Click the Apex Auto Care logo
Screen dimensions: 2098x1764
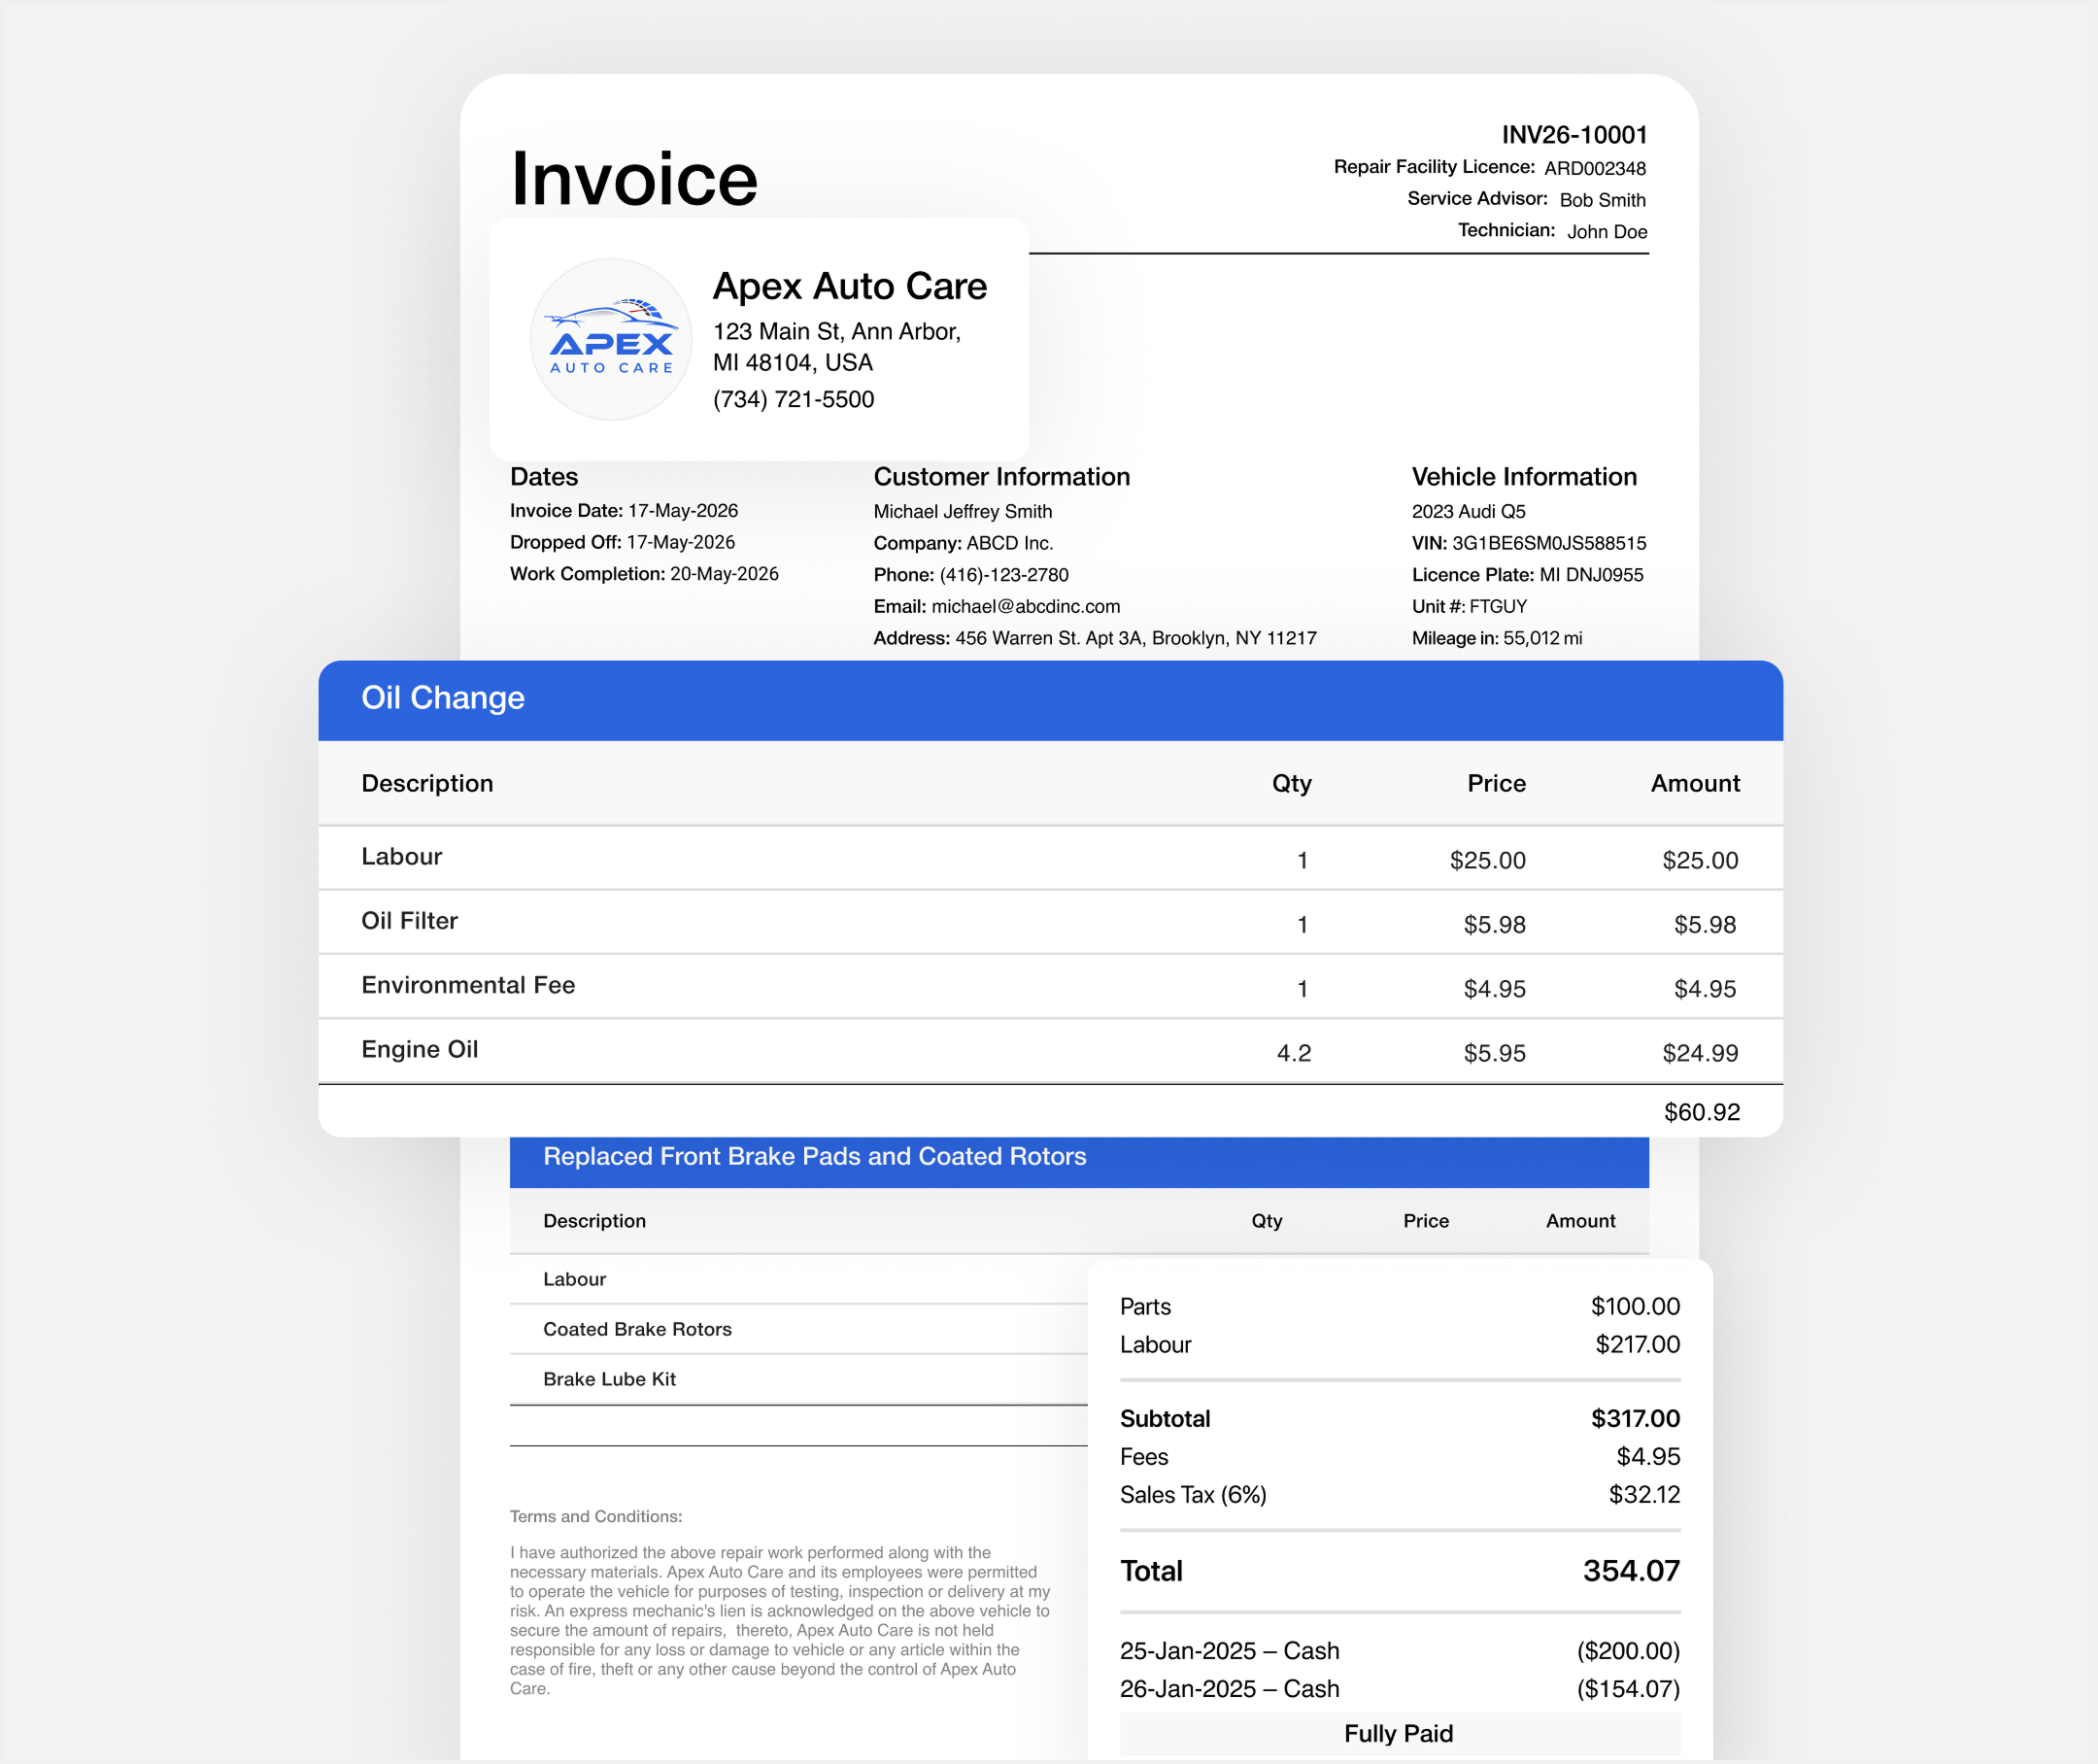click(611, 339)
